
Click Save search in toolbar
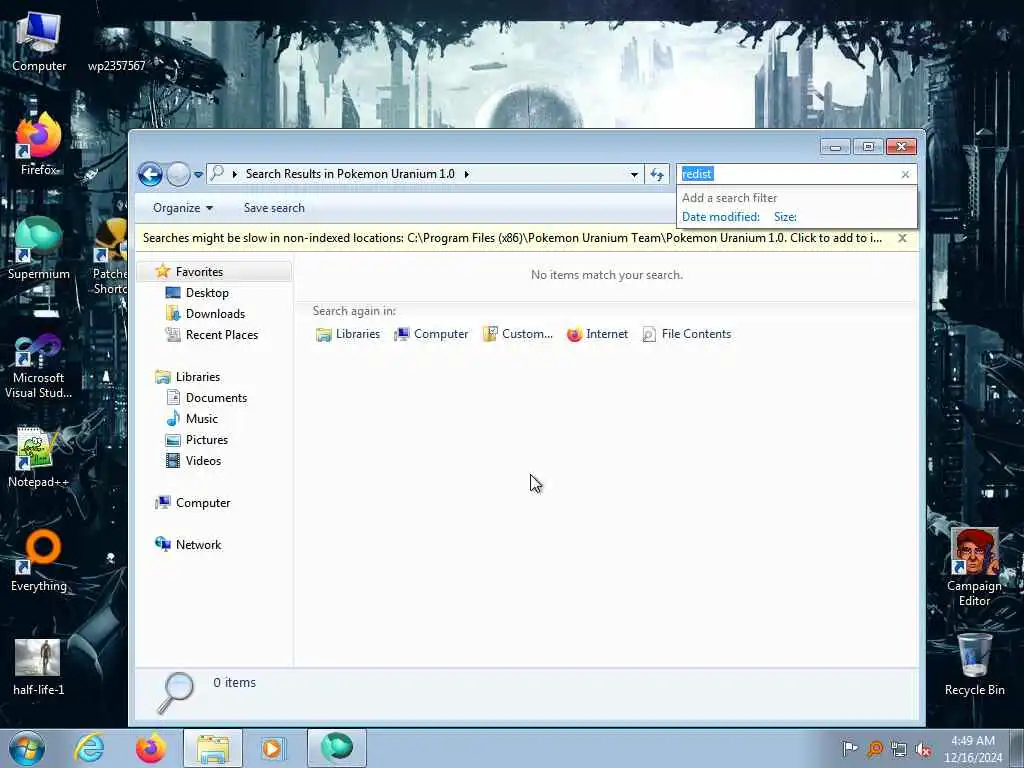point(274,208)
